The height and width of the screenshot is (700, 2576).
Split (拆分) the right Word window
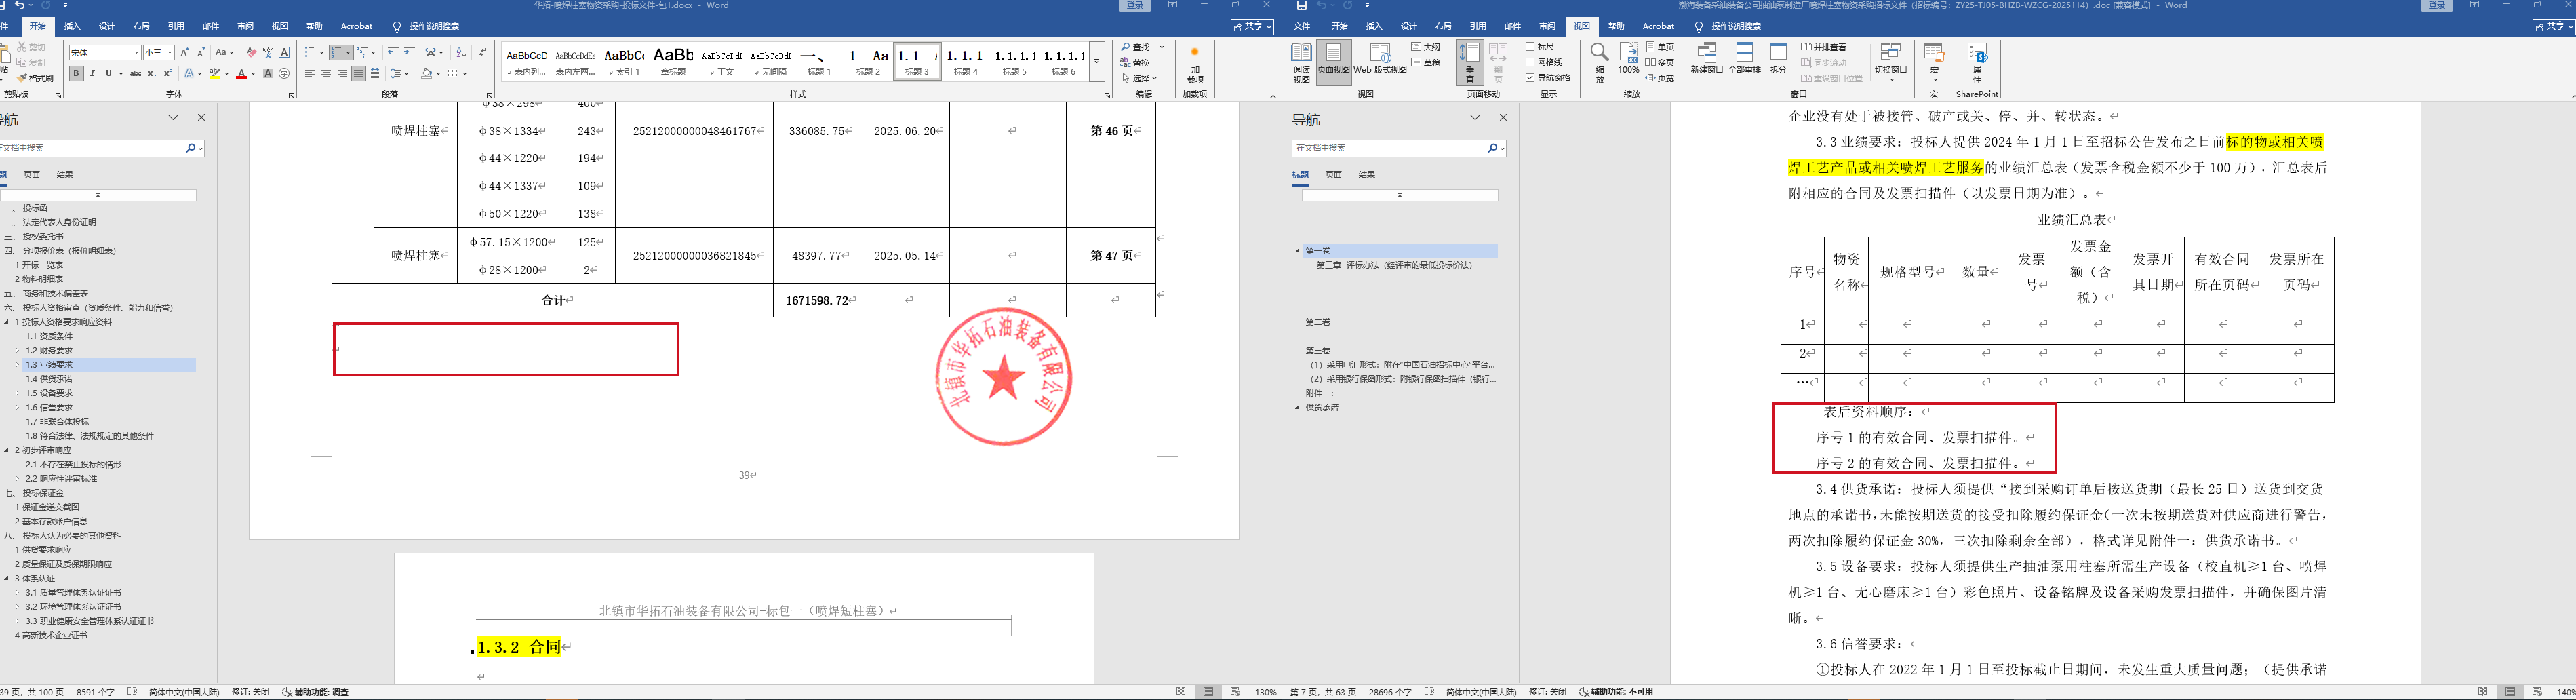pyautogui.click(x=1778, y=59)
